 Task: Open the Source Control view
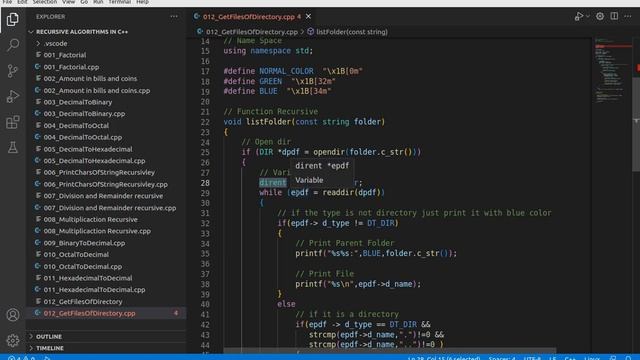pyautogui.click(x=13, y=71)
